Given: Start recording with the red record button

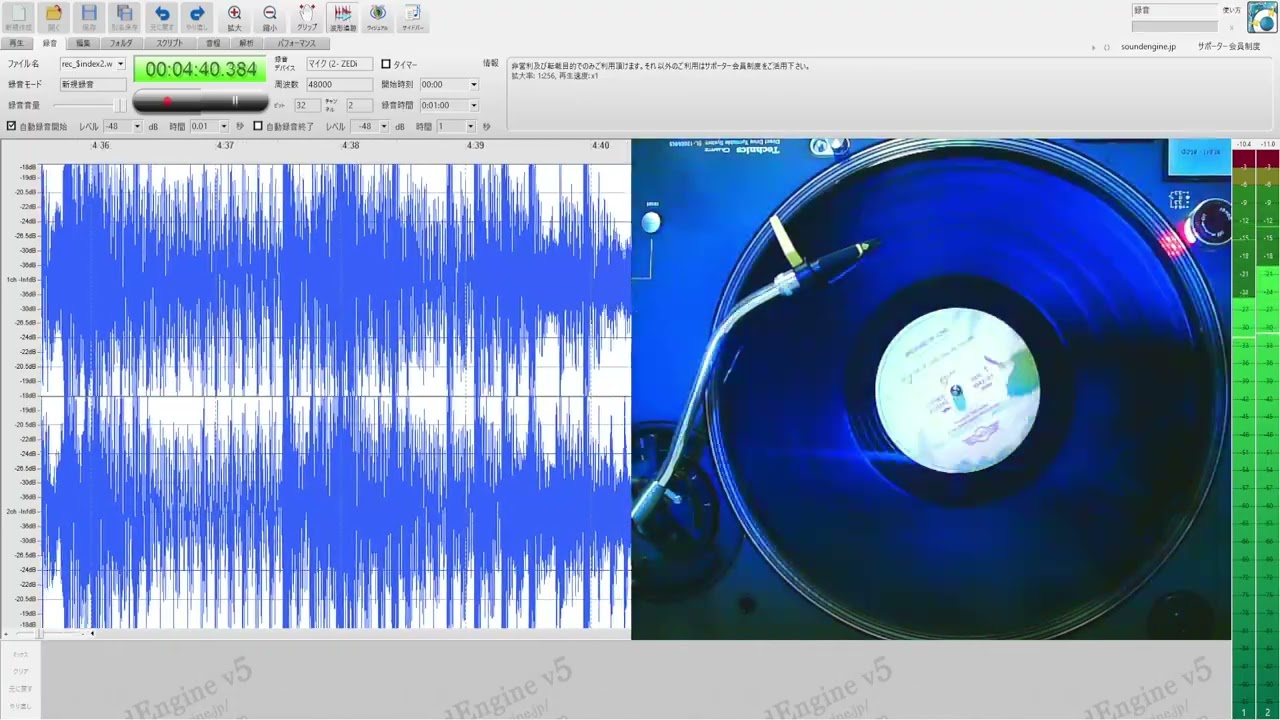Looking at the screenshot, I should pos(167,101).
